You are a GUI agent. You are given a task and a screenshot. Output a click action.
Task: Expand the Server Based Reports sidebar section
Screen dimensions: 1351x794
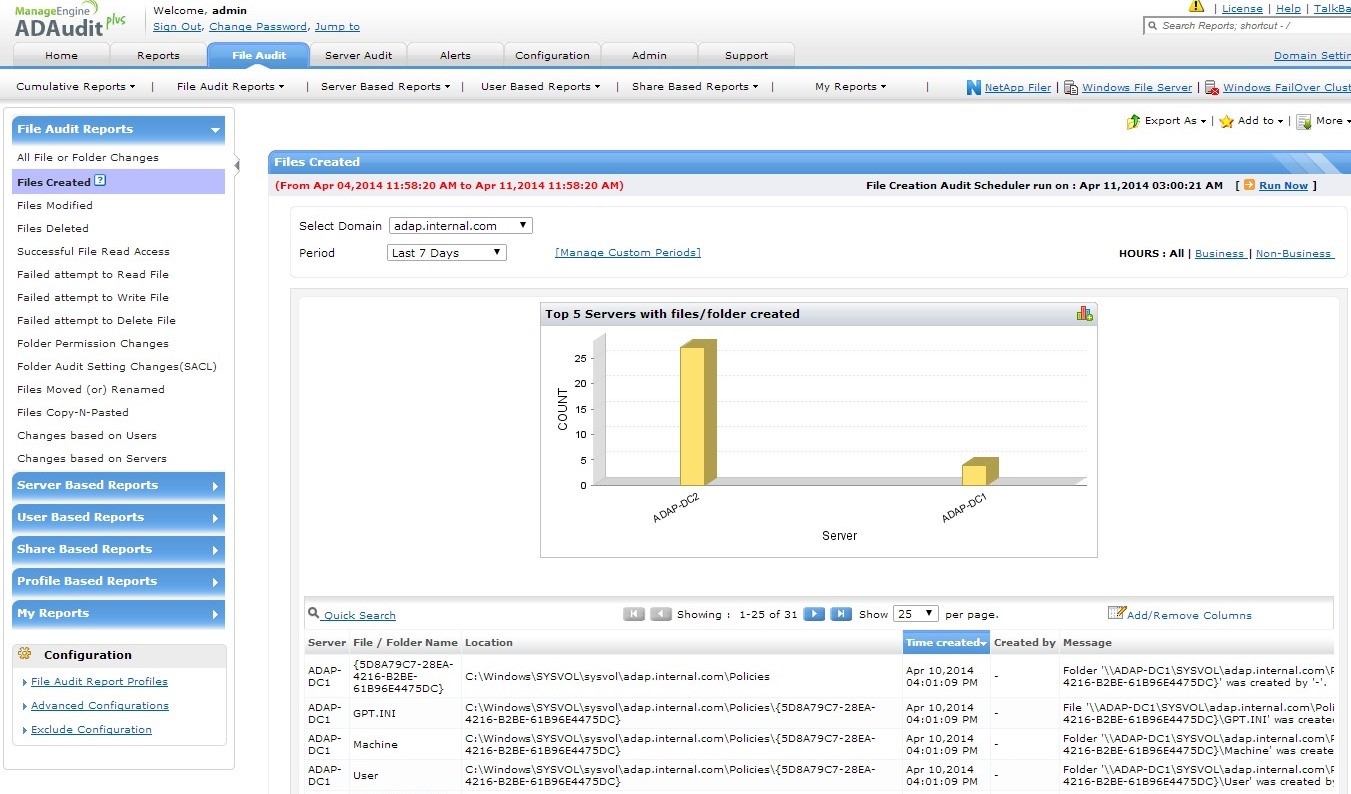click(x=118, y=486)
